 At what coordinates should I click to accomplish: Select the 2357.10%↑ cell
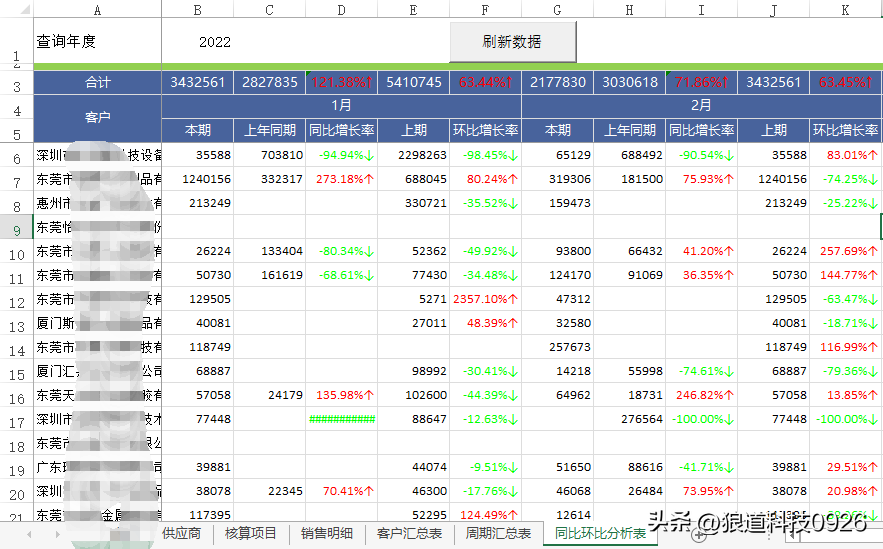coord(485,299)
